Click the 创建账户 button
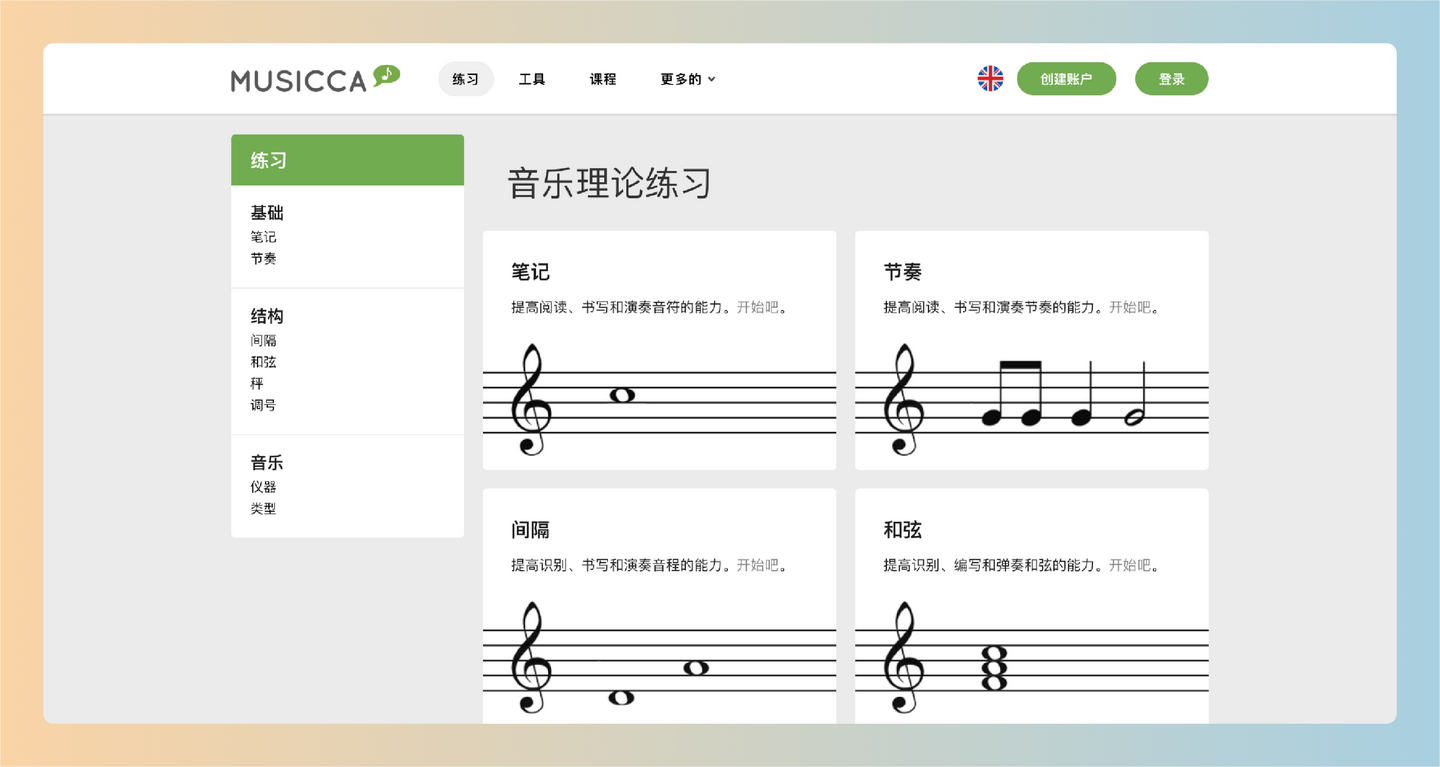The height and width of the screenshot is (767, 1440). pos(1066,78)
